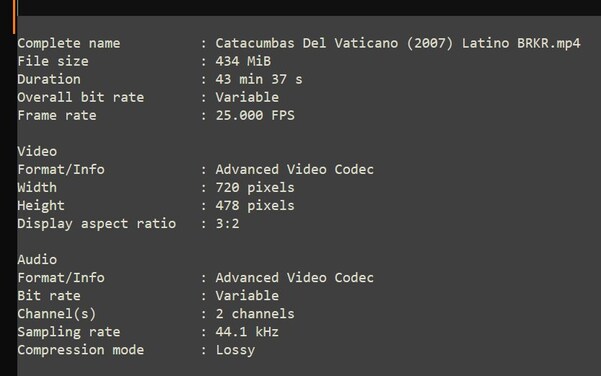Screen dimensions: 601x376
Task: Click Advanced Video Codec under Video
Action: [x=294, y=169]
